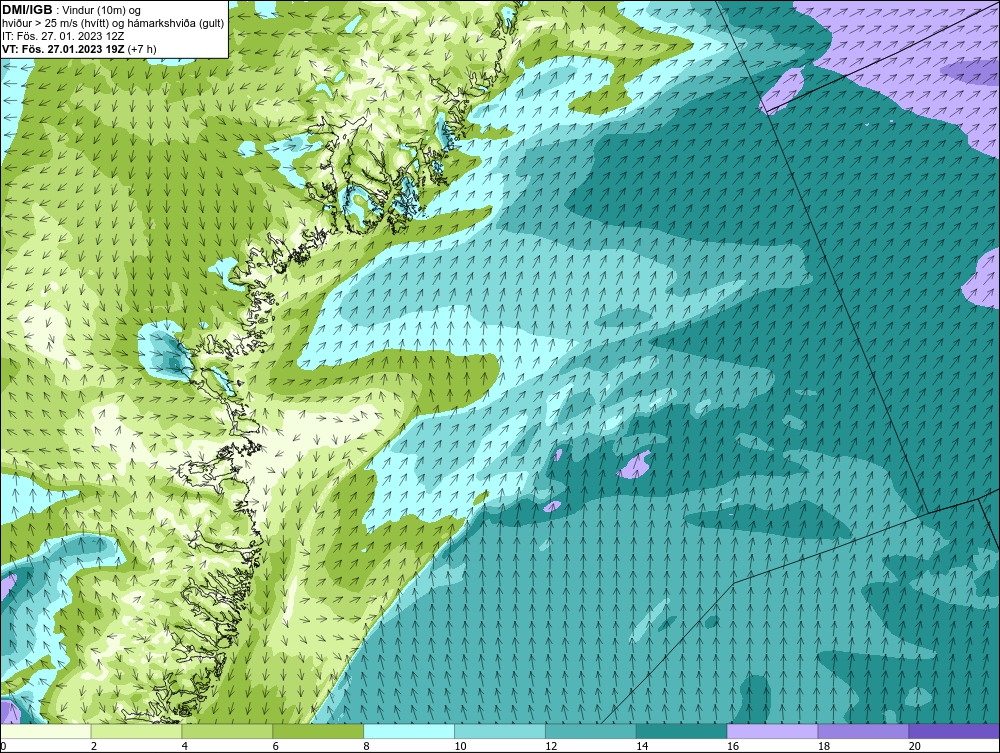The image size is (1000, 753).
Task: Click the legend scale label '4'
Action: click(184, 746)
